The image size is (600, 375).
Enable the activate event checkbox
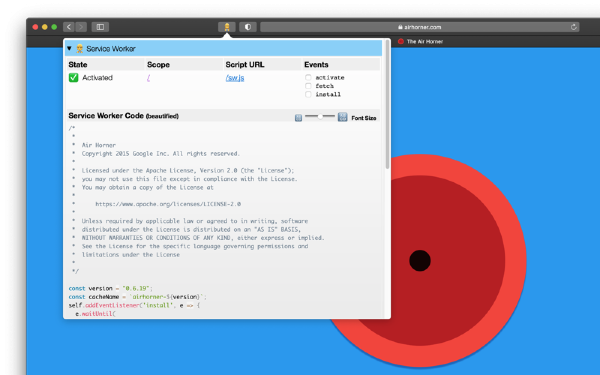[308, 77]
